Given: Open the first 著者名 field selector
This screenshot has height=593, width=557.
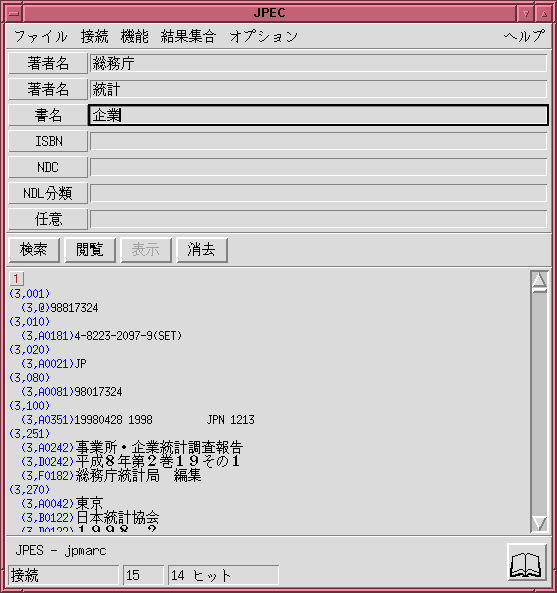Looking at the screenshot, I should coord(48,63).
